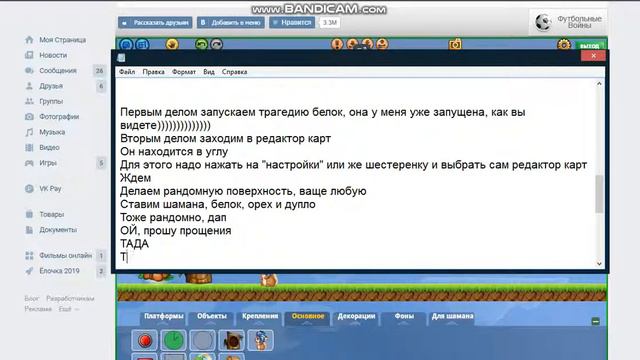Click the green выход exit button
The width and height of the screenshot is (640, 360).
pos(589,45)
